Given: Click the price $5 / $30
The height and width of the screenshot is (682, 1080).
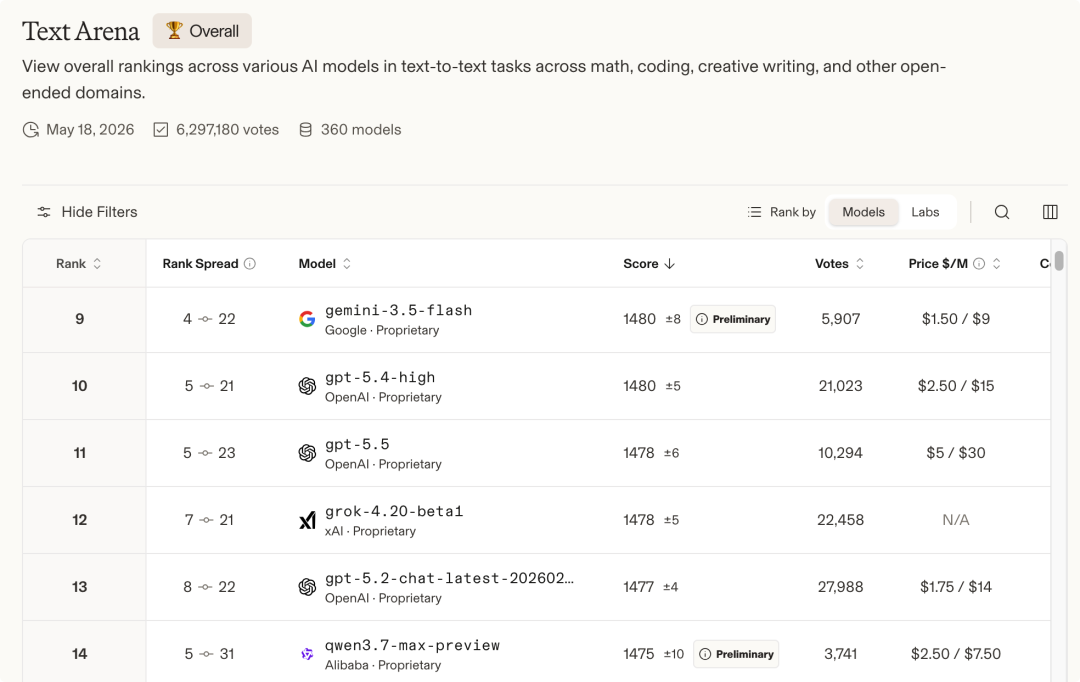Looking at the screenshot, I should click(x=955, y=453).
